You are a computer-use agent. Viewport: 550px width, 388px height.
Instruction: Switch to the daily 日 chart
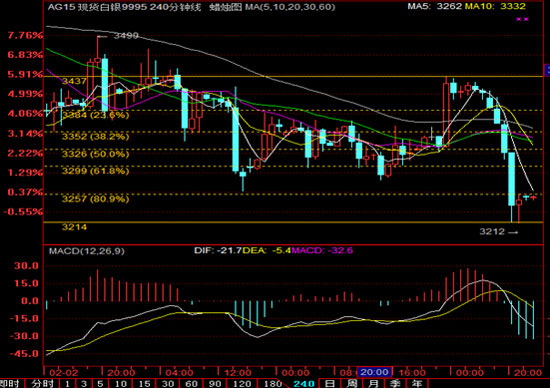(329, 383)
